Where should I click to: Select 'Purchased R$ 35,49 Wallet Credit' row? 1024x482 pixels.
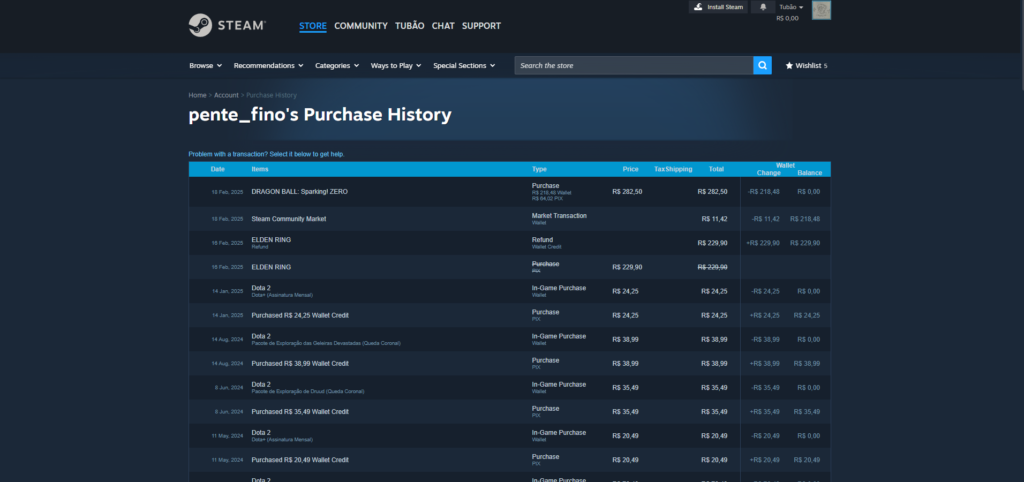(509, 412)
